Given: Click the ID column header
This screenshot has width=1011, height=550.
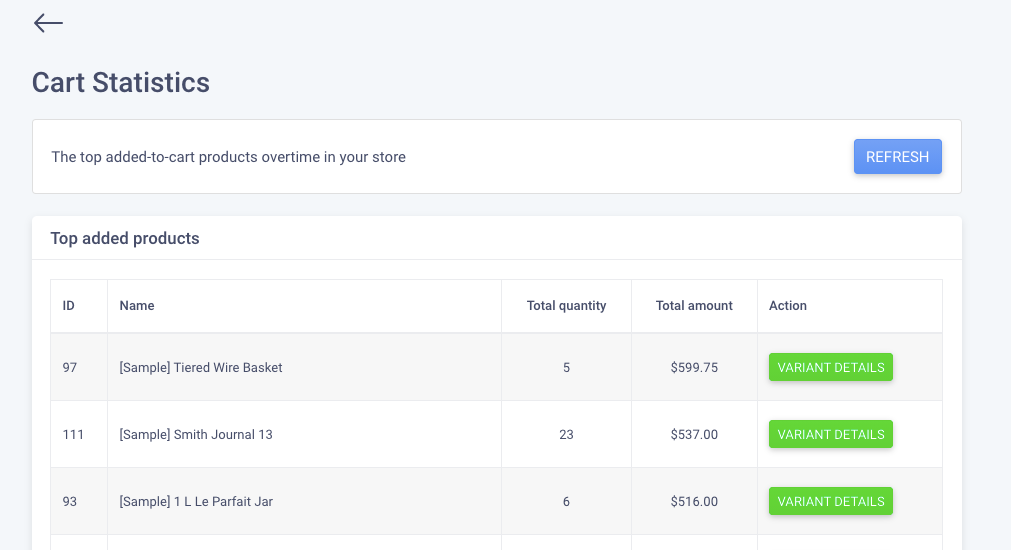Looking at the screenshot, I should point(69,306).
